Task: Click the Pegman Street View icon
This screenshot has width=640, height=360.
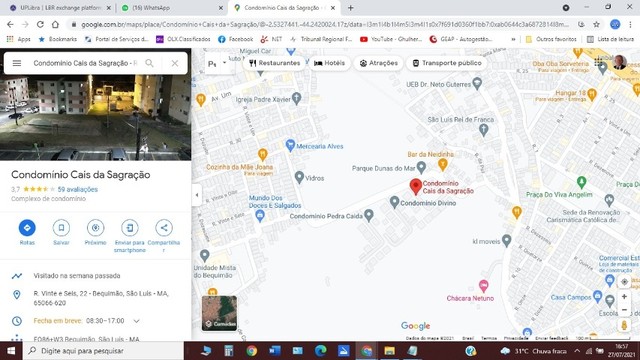Action: (x=624, y=325)
